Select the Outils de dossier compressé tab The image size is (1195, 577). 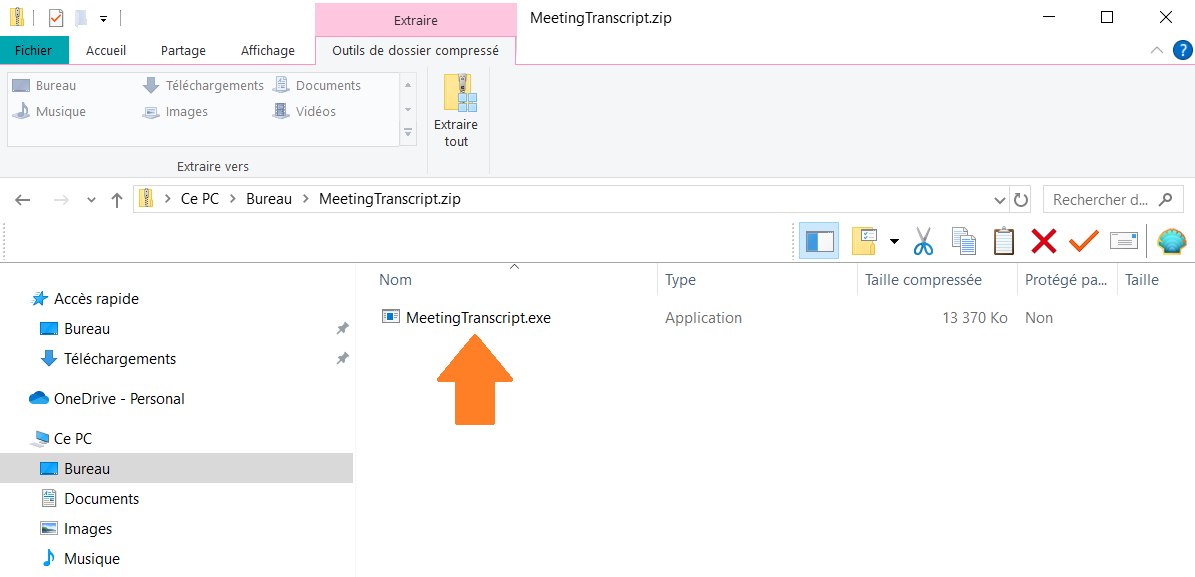pos(415,50)
